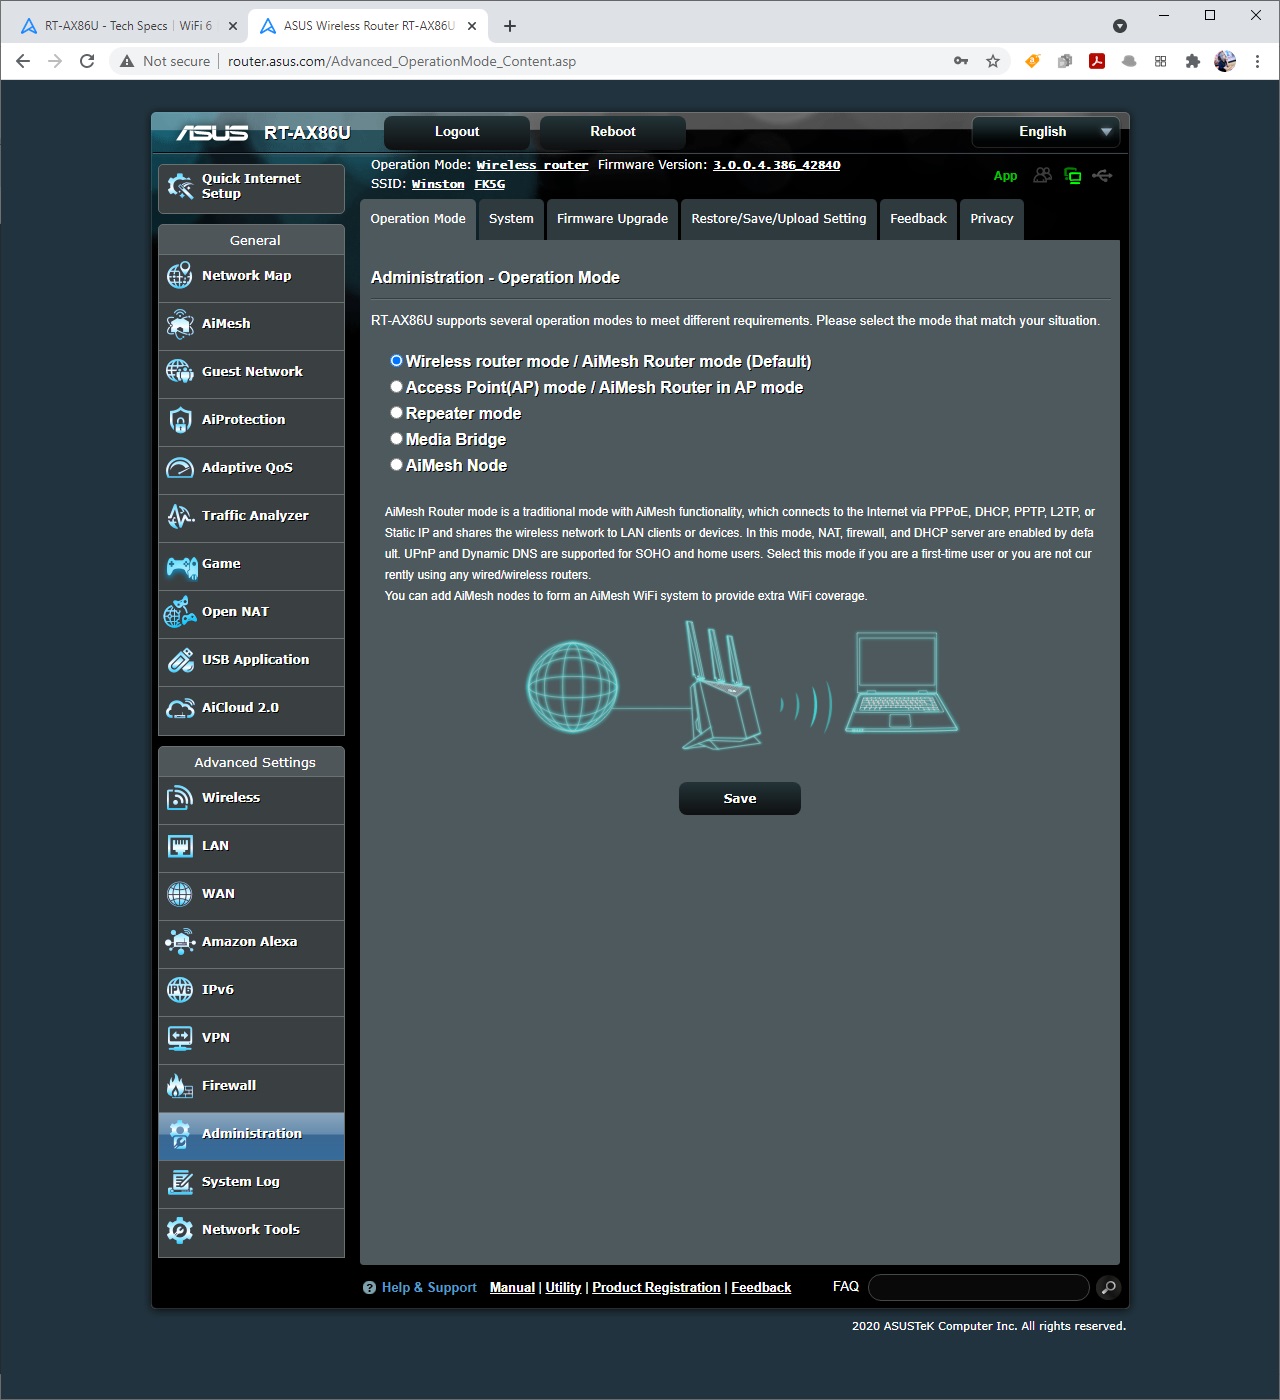Open the Traffic Analyzer icon
The image size is (1280, 1400).
click(180, 516)
